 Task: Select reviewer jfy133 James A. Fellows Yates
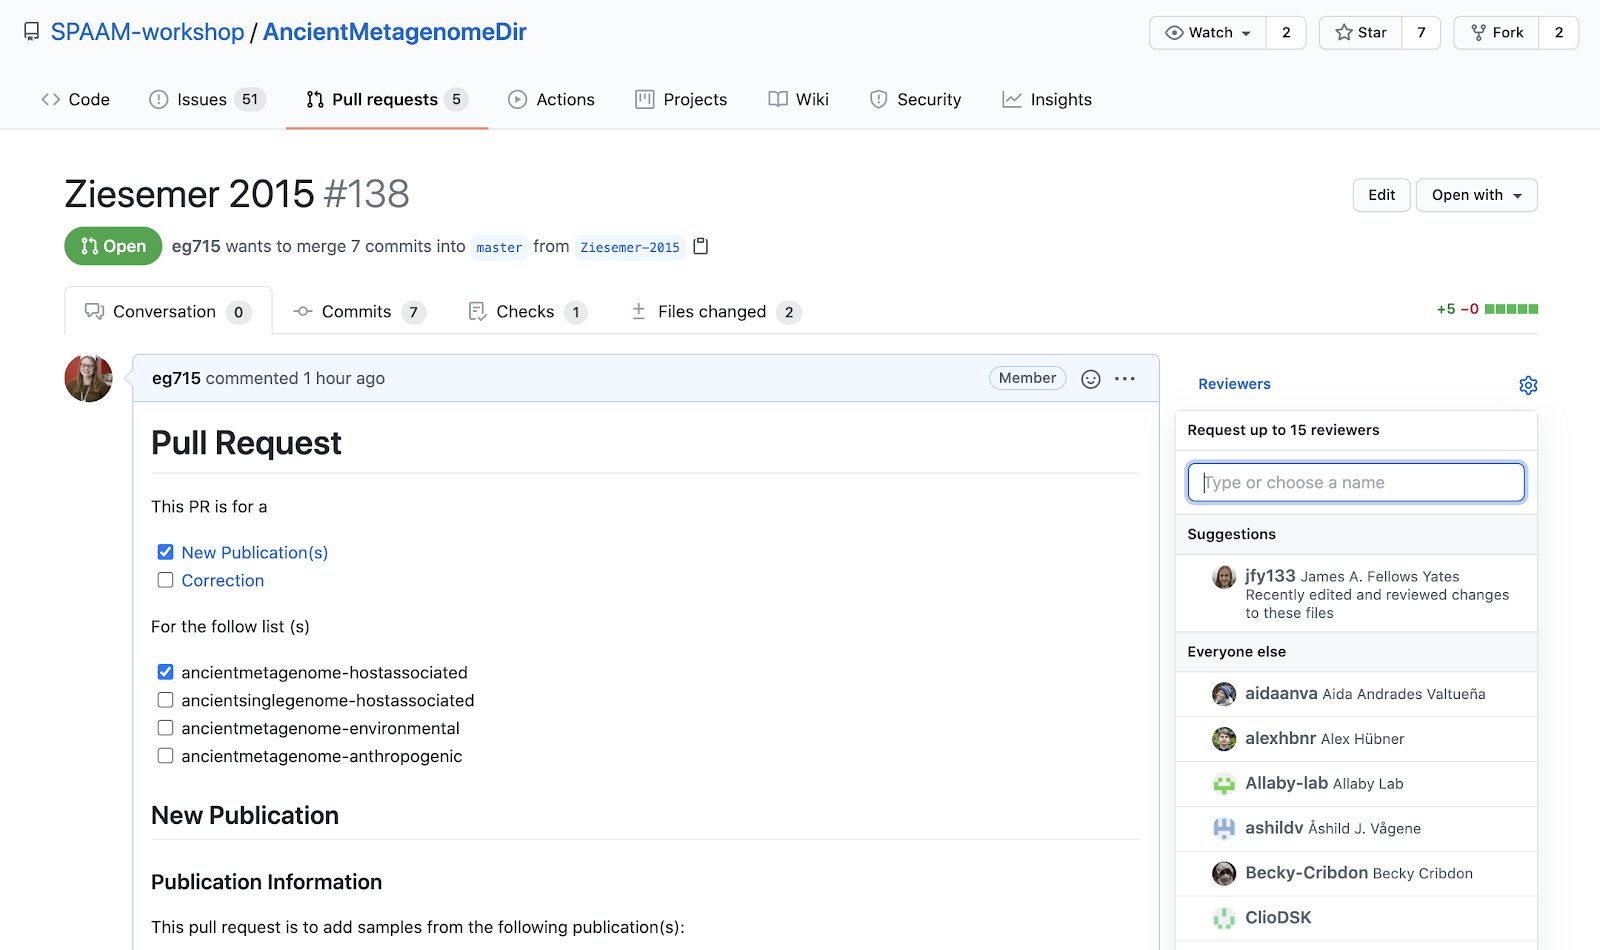[x=1356, y=594]
